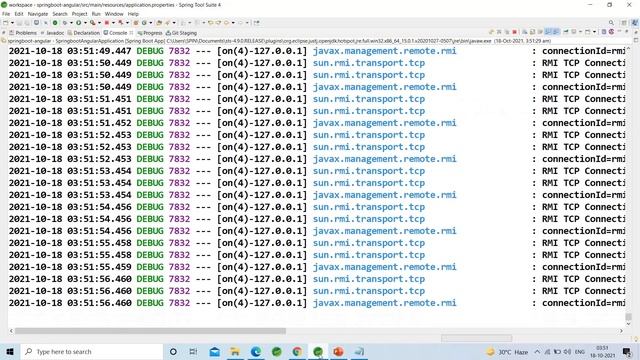Click the log line timestamped 03:51:55.459
This screenshot has width=640, height=360.
317,267
